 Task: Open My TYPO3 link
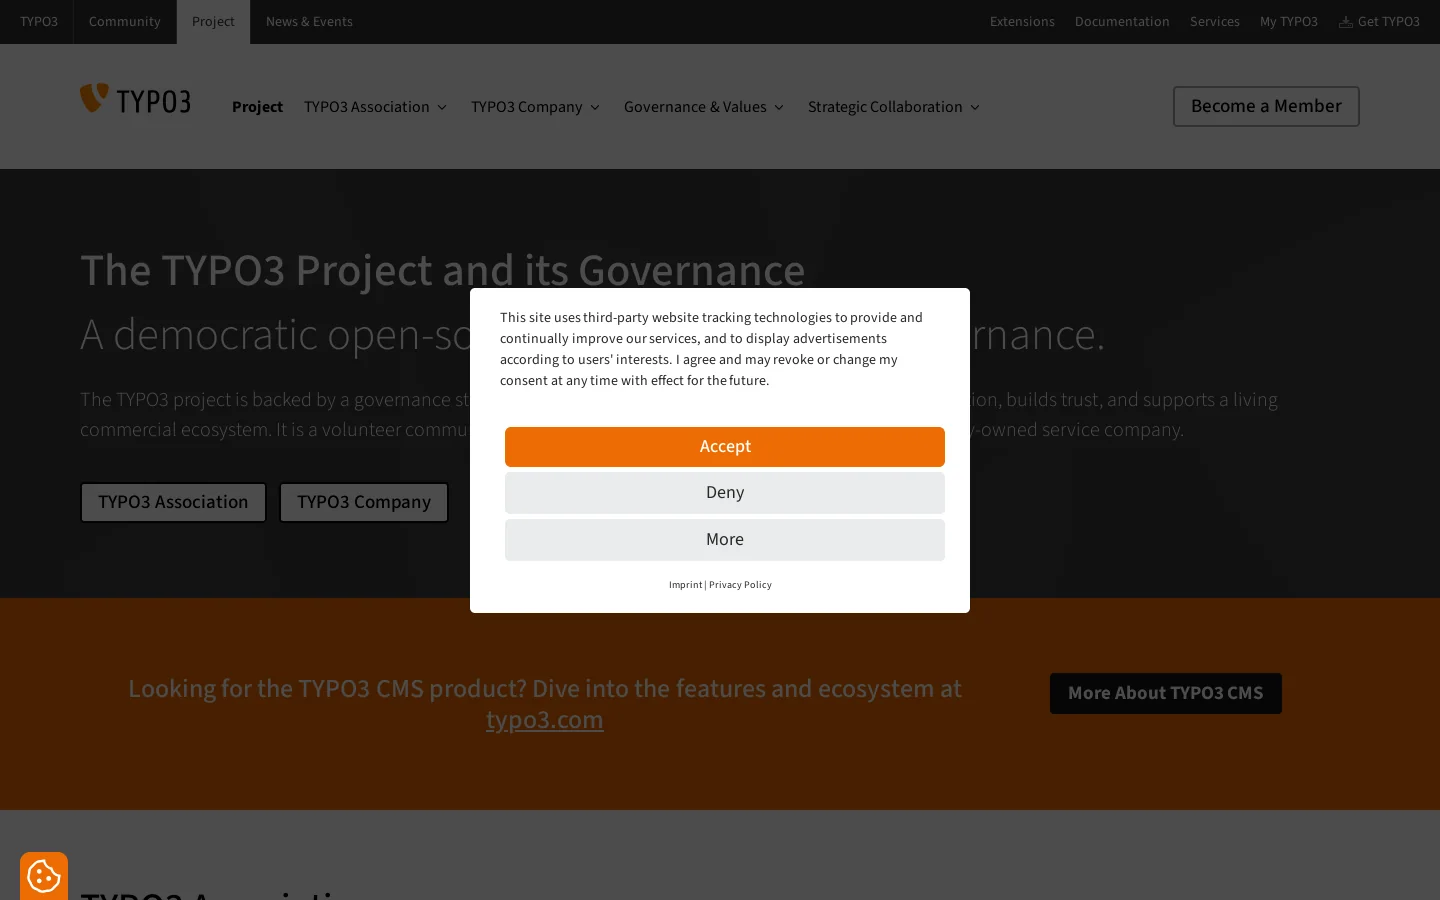(x=1289, y=21)
